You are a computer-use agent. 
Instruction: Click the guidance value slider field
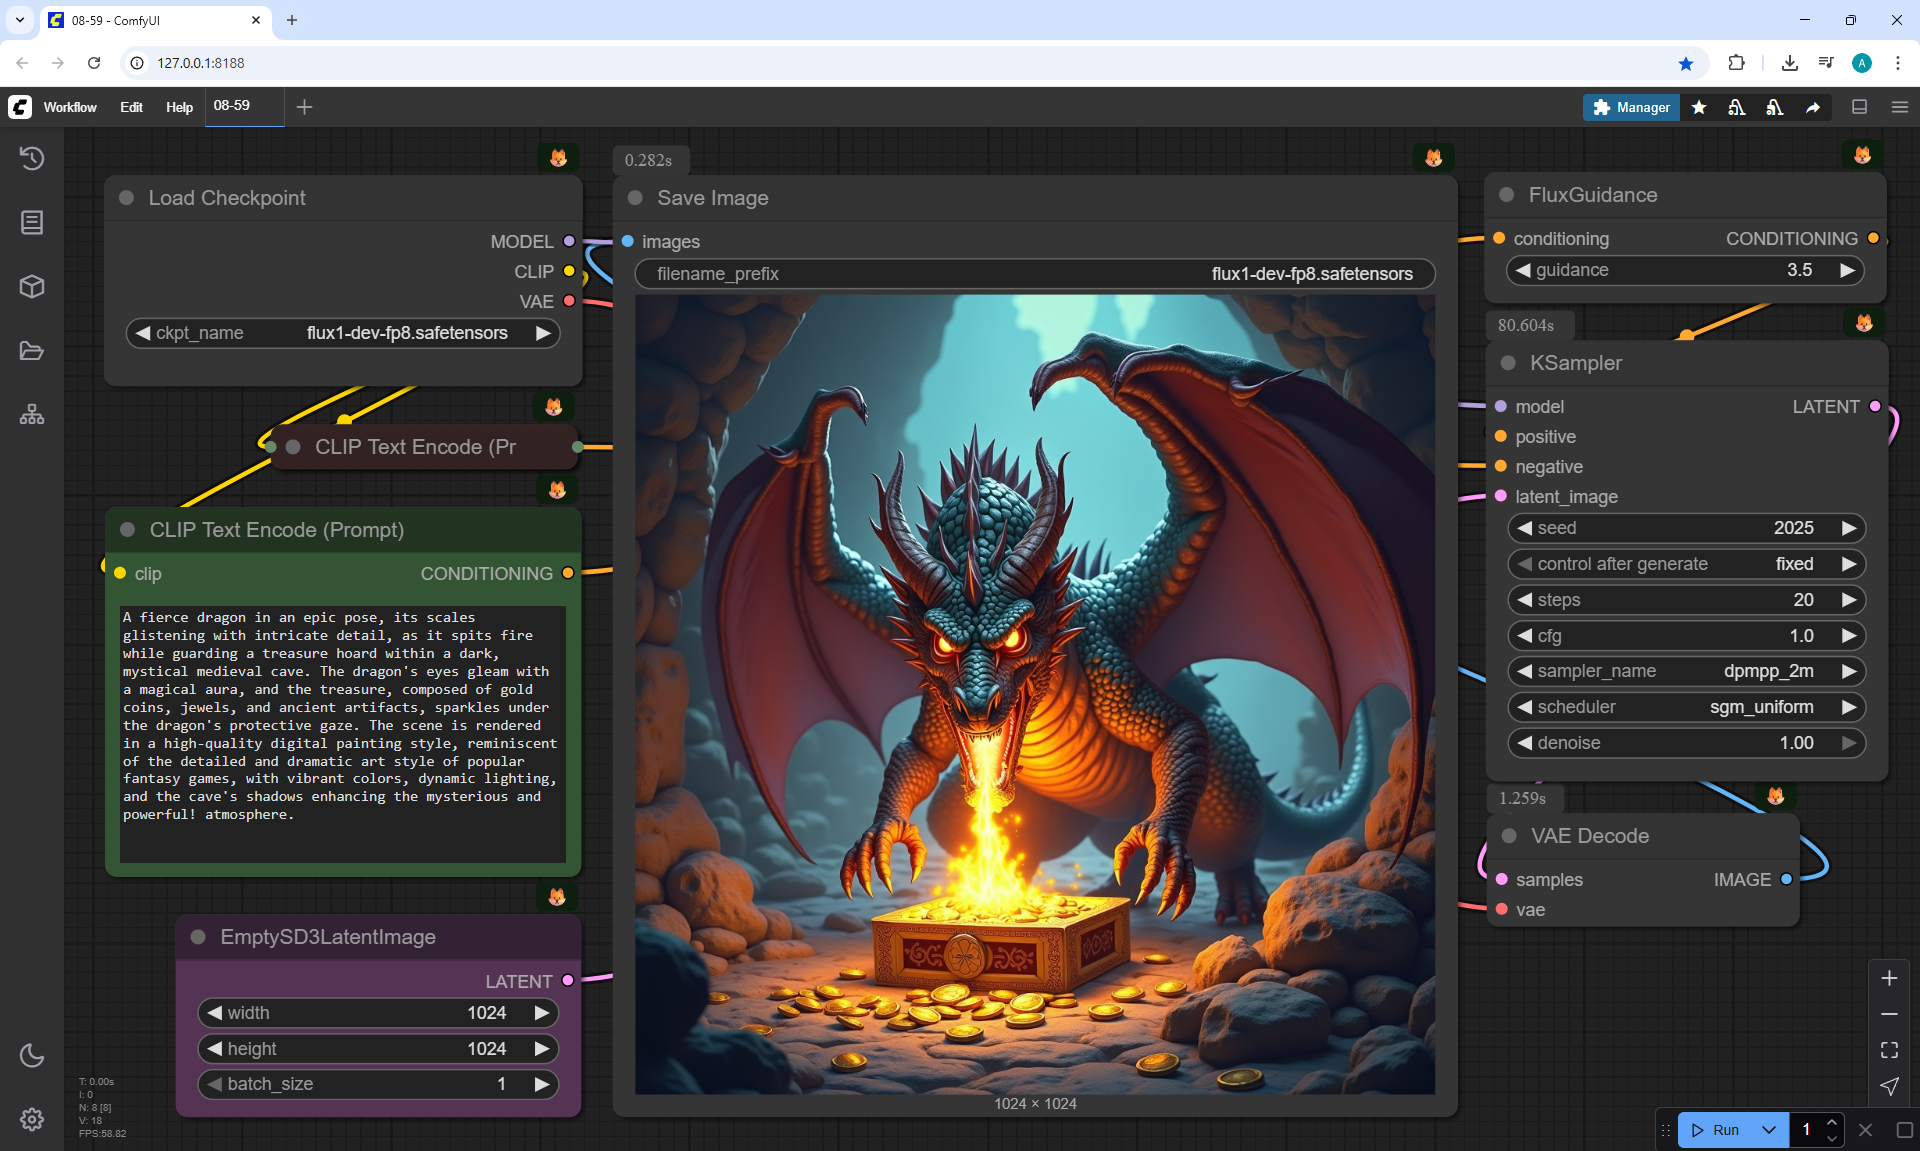point(1685,270)
